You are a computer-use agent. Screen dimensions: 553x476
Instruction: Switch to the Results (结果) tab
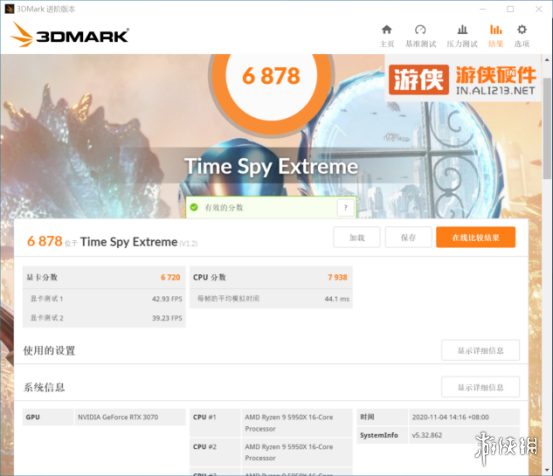pyautogui.click(x=496, y=36)
